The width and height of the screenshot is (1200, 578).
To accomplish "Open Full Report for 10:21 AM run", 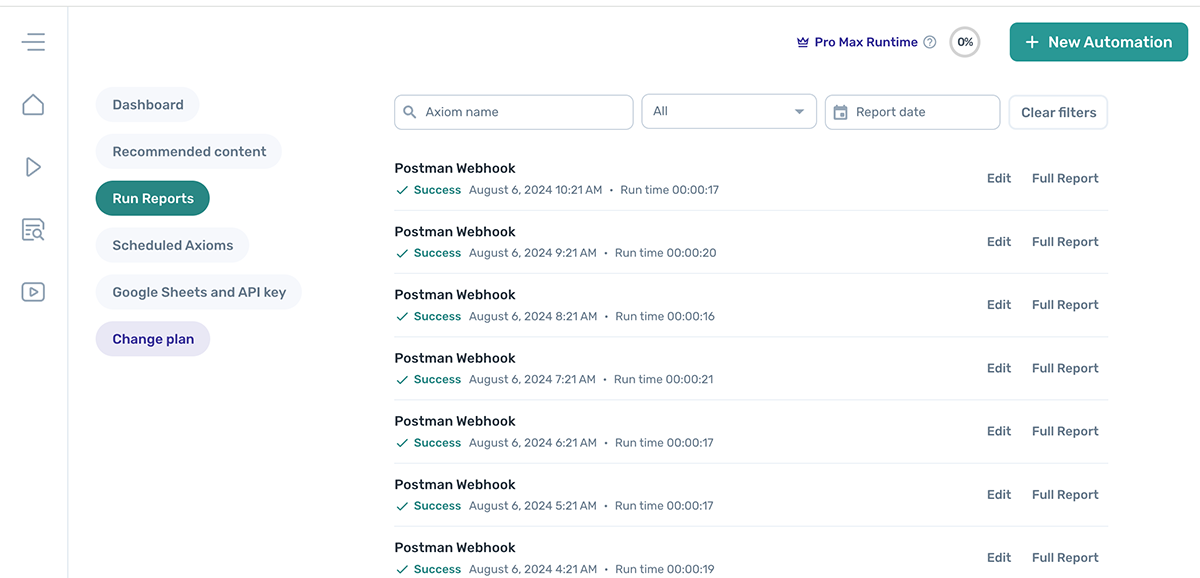I will click(x=1065, y=179).
